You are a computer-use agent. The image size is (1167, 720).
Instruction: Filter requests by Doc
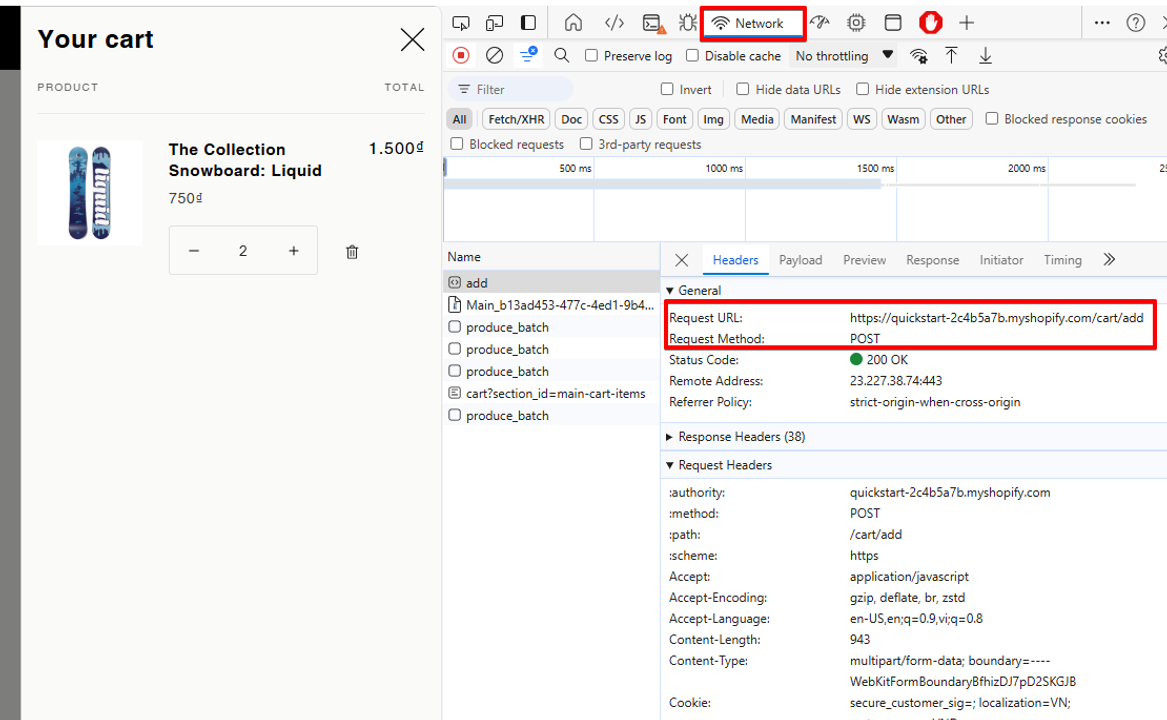tap(572, 119)
